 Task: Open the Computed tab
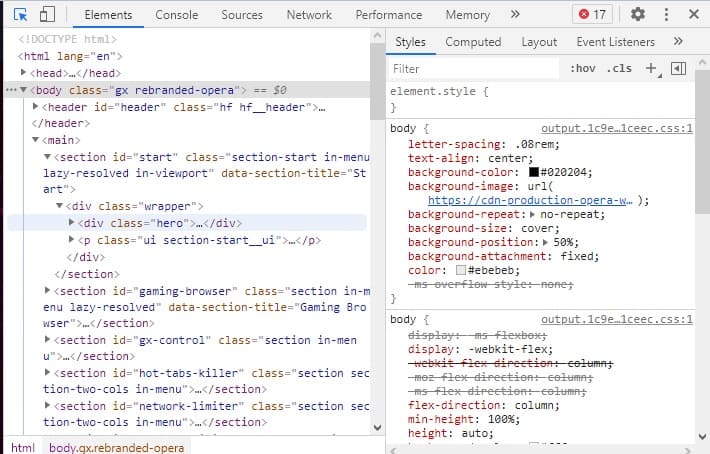[x=473, y=42]
